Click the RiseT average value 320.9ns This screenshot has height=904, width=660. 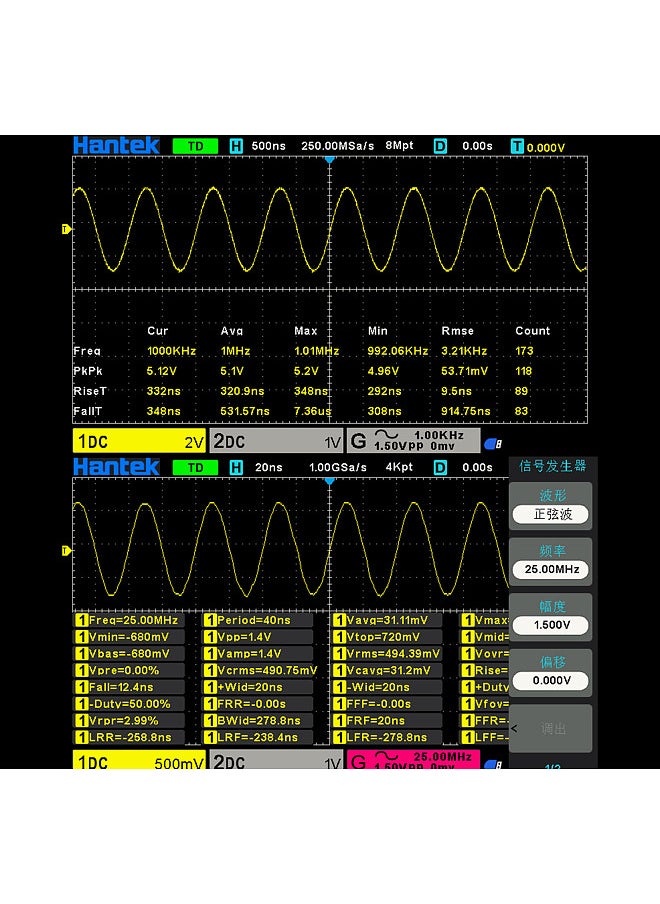(x=242, y=391)
